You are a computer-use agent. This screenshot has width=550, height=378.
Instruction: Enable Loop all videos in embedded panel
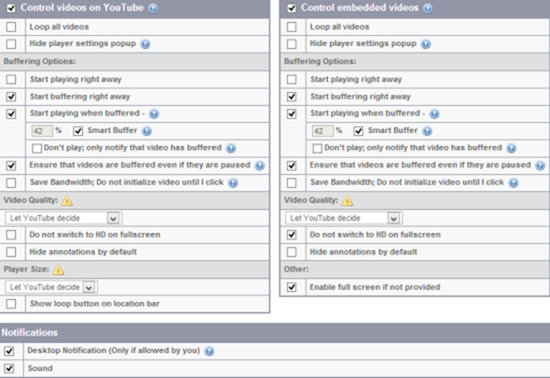(291, 27)
